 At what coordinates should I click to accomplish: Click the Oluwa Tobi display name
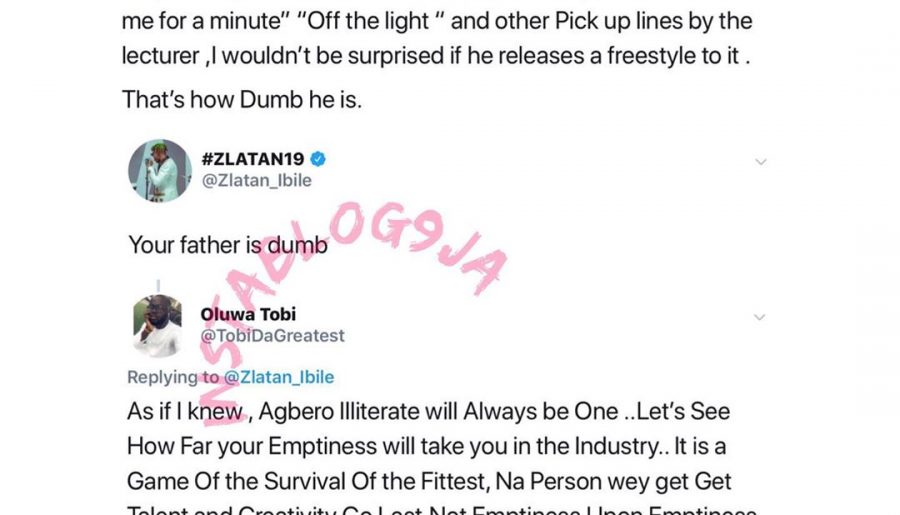(x=248, y=314)
